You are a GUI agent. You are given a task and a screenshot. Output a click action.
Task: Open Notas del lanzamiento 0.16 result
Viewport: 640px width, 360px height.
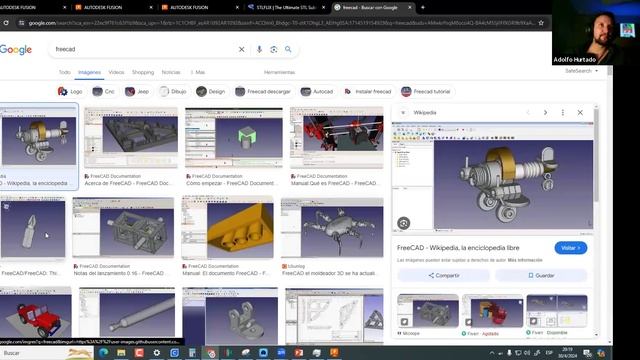pyautogui.click(x=123, y=228)
